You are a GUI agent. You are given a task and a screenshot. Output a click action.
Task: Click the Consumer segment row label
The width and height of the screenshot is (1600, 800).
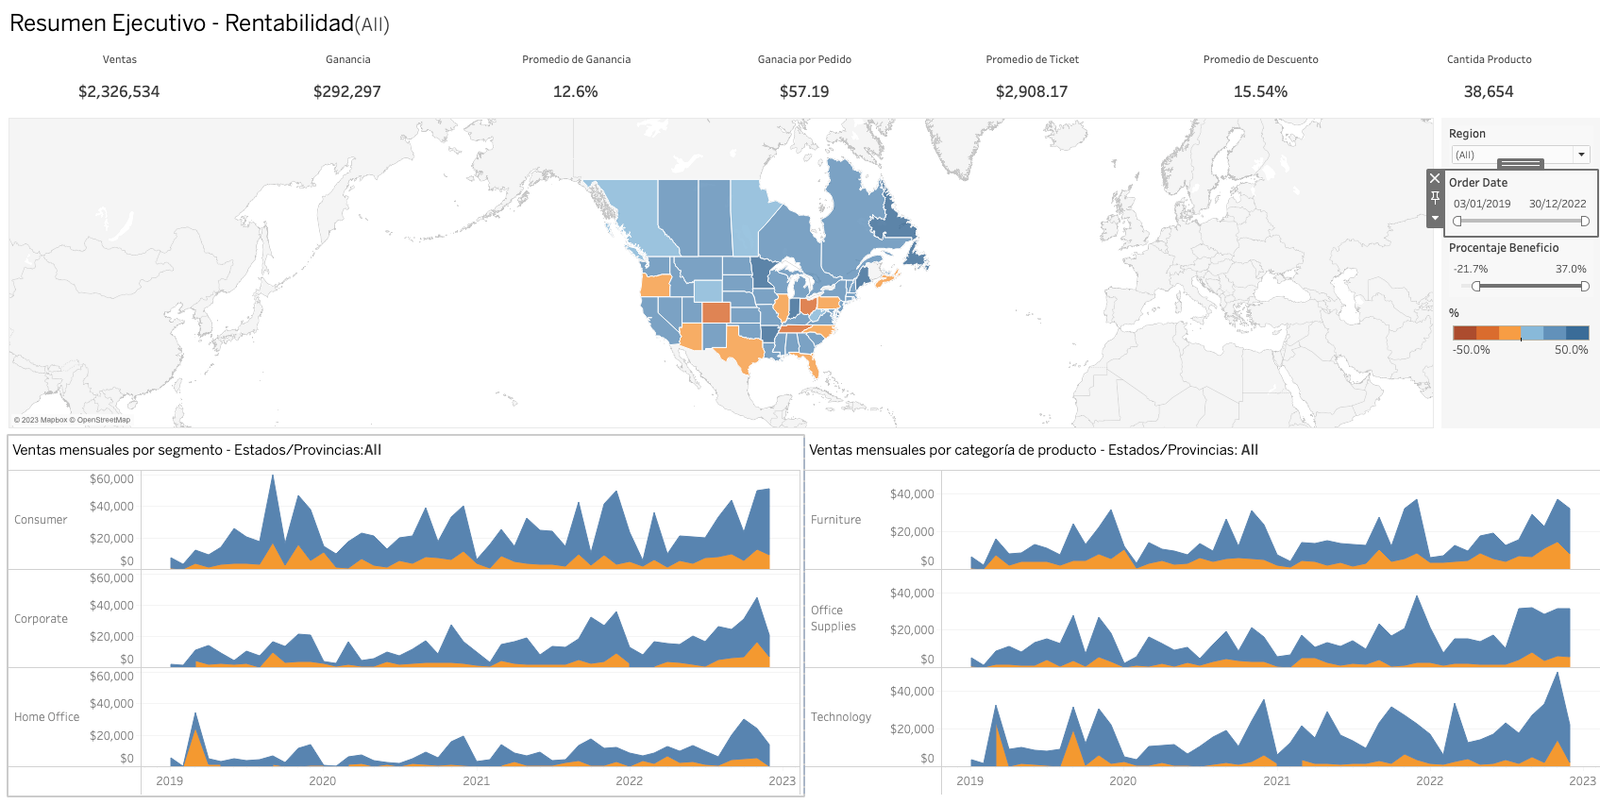(41, 520)
